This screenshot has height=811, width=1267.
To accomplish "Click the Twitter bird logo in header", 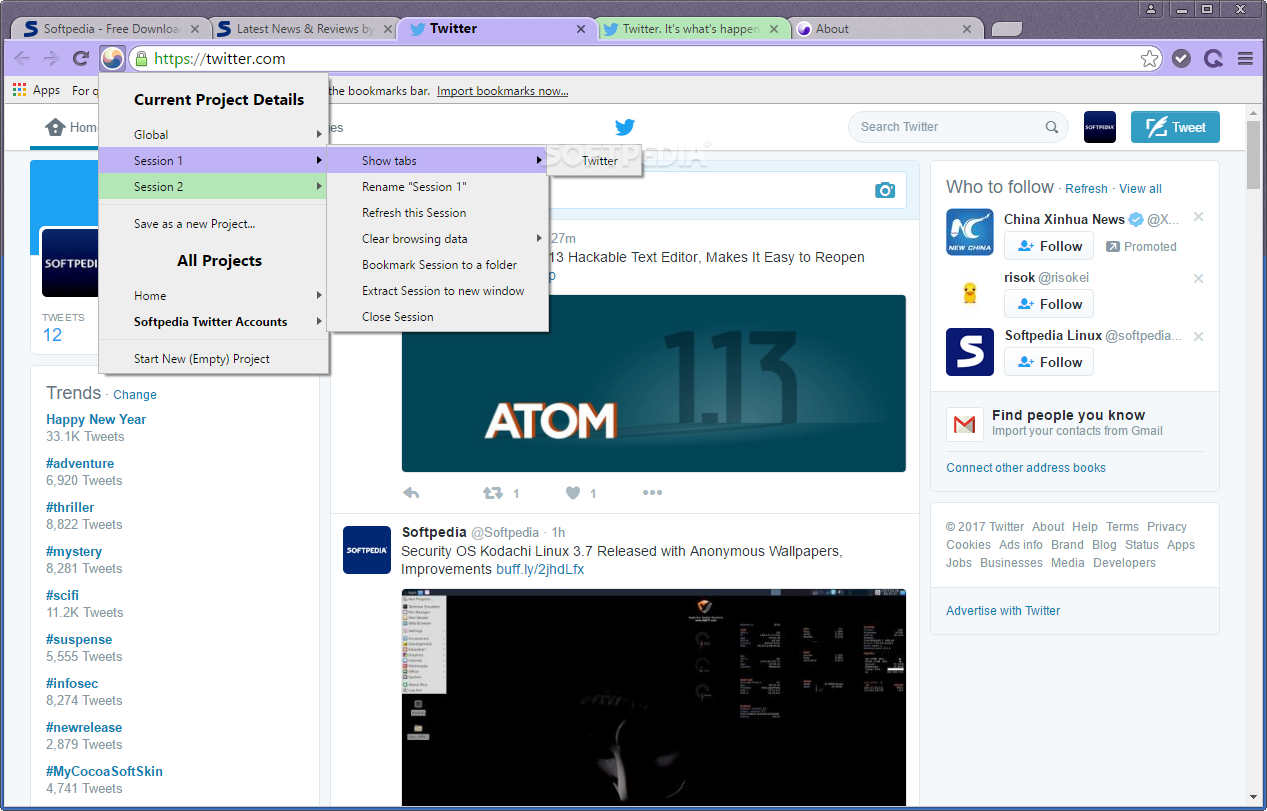I will [625, 127].
